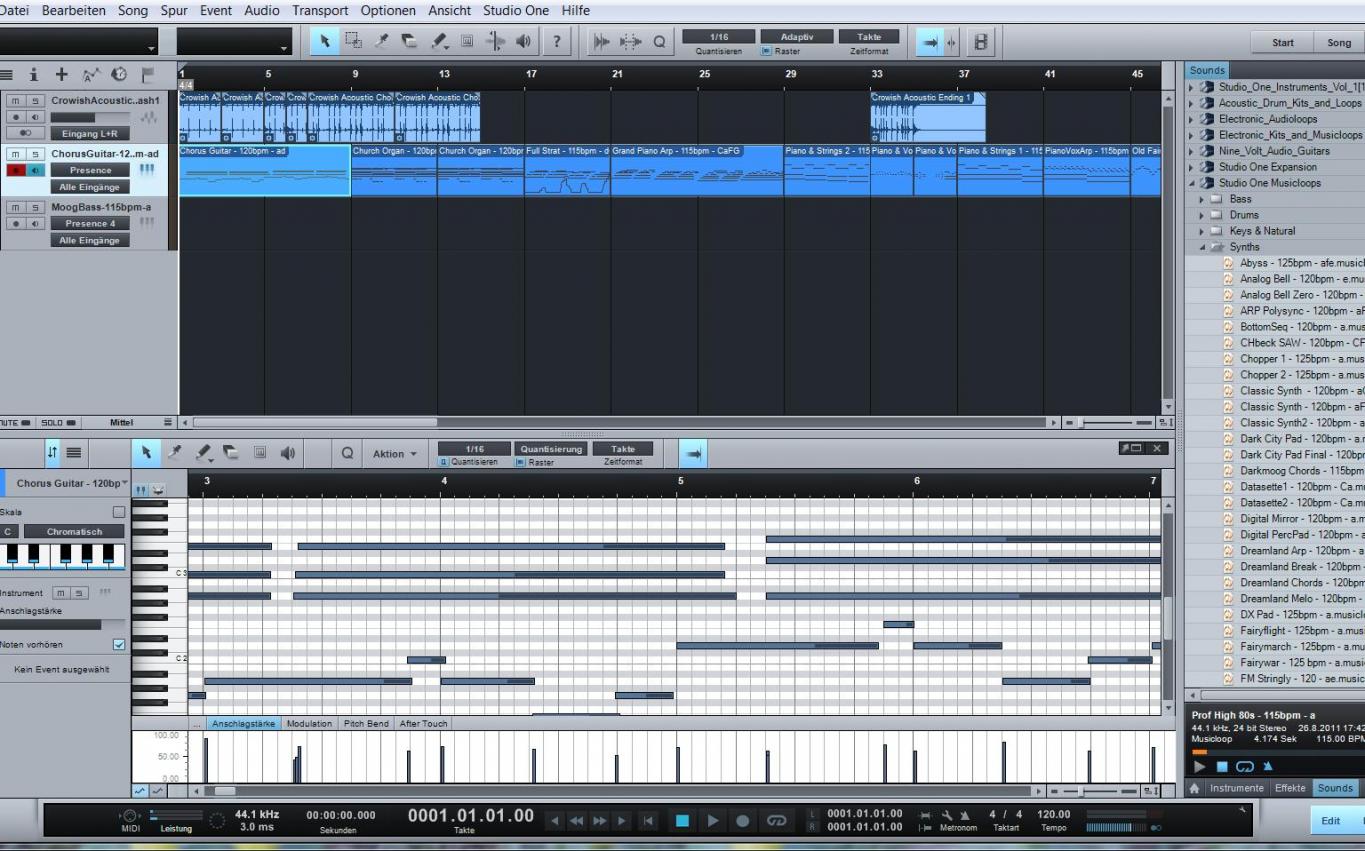Click the question mark help icon
This screenshot has height=851, width=1365.
557,41
